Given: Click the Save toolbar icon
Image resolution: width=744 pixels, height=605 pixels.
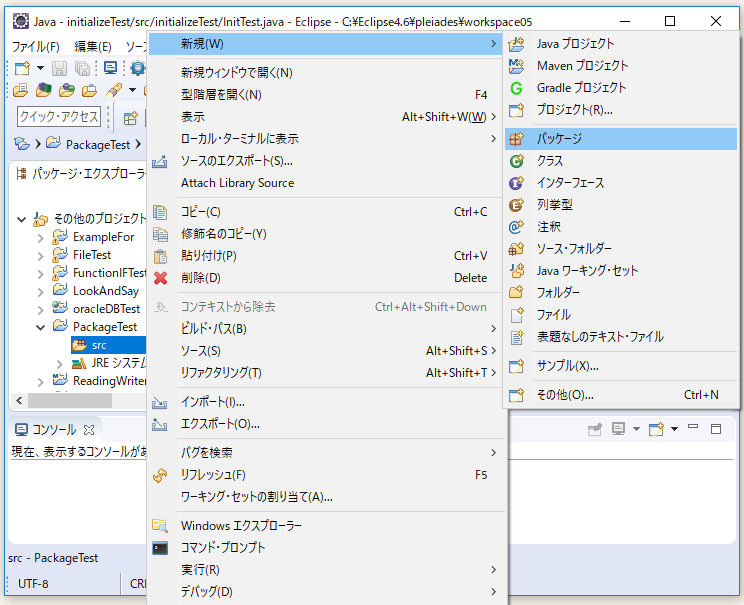Looking at the screenshot, I should click(59, 68).
